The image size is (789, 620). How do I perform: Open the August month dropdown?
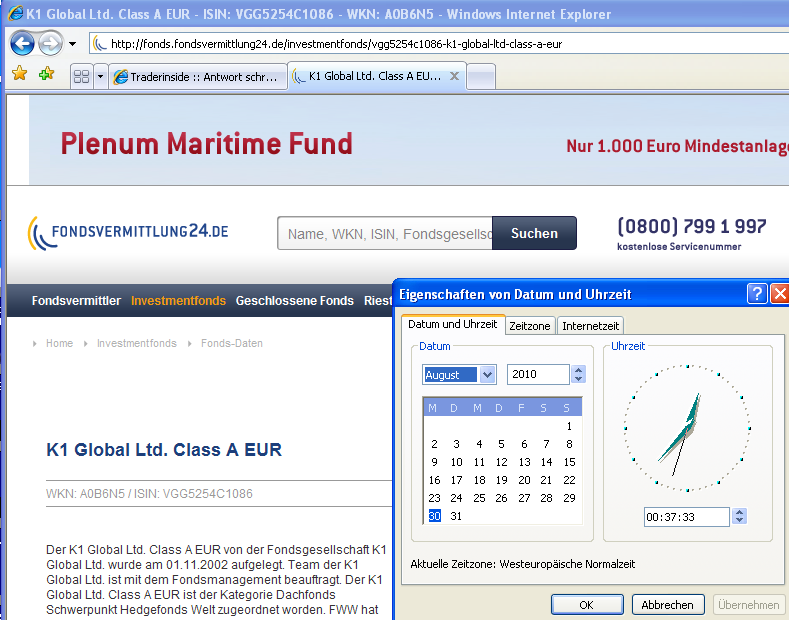click(487, 374)
